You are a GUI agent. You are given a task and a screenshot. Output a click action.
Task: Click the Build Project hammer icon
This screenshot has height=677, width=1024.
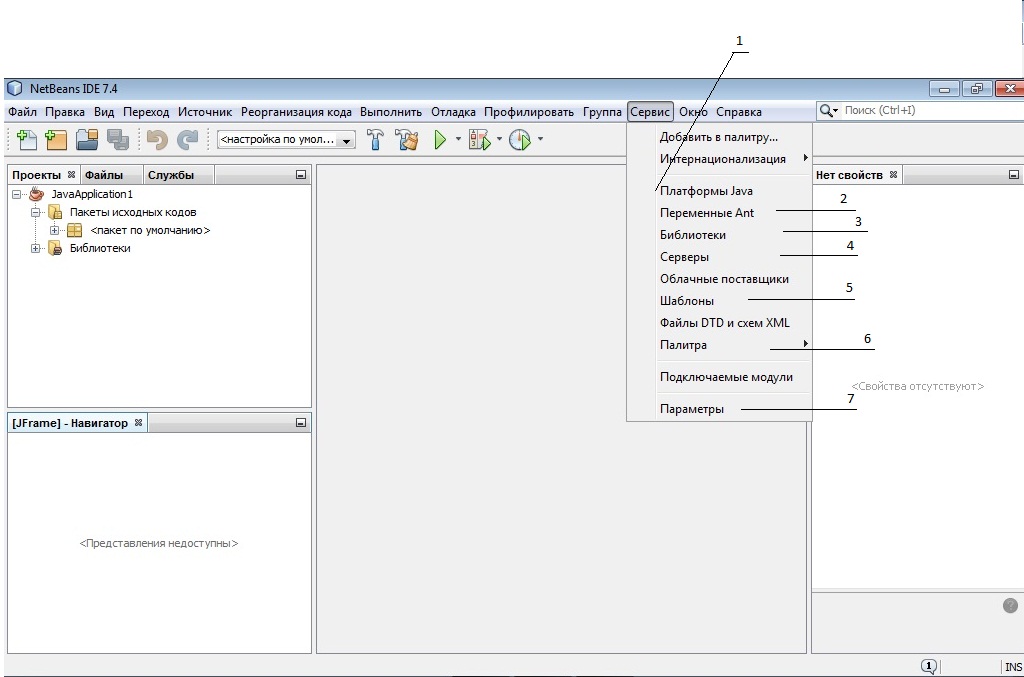coord(376,140)
